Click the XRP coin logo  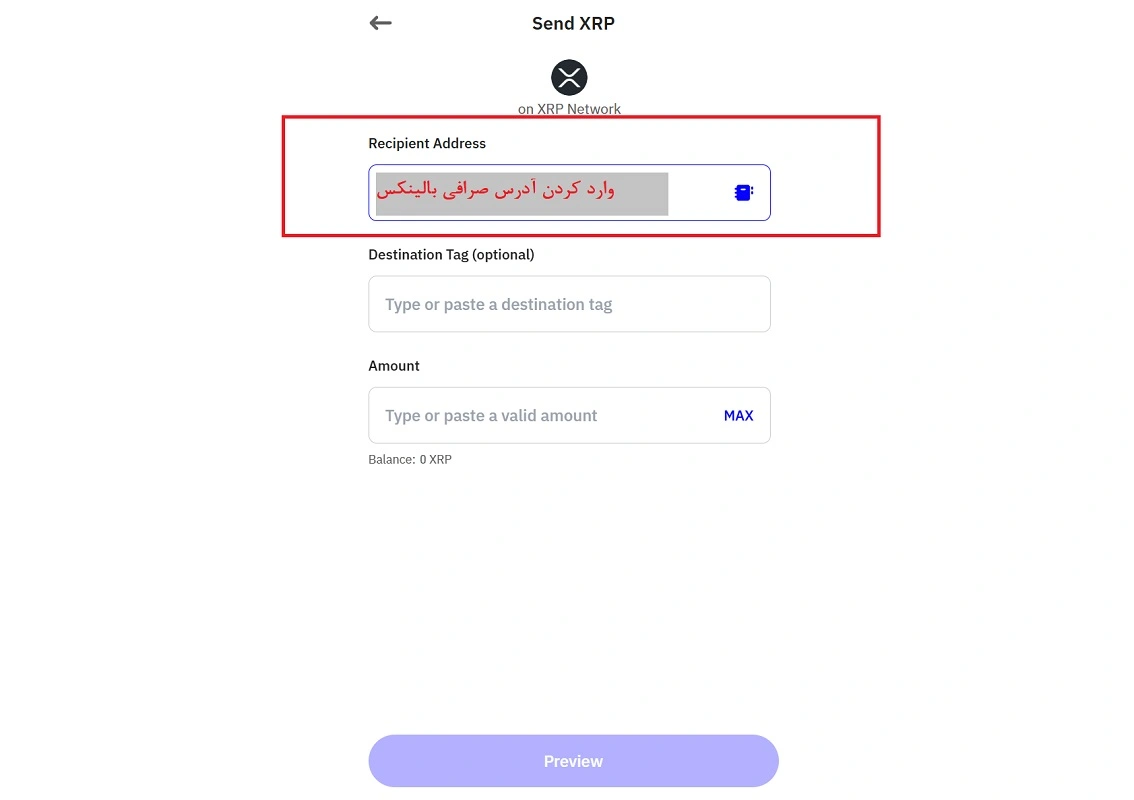[569, 77]
